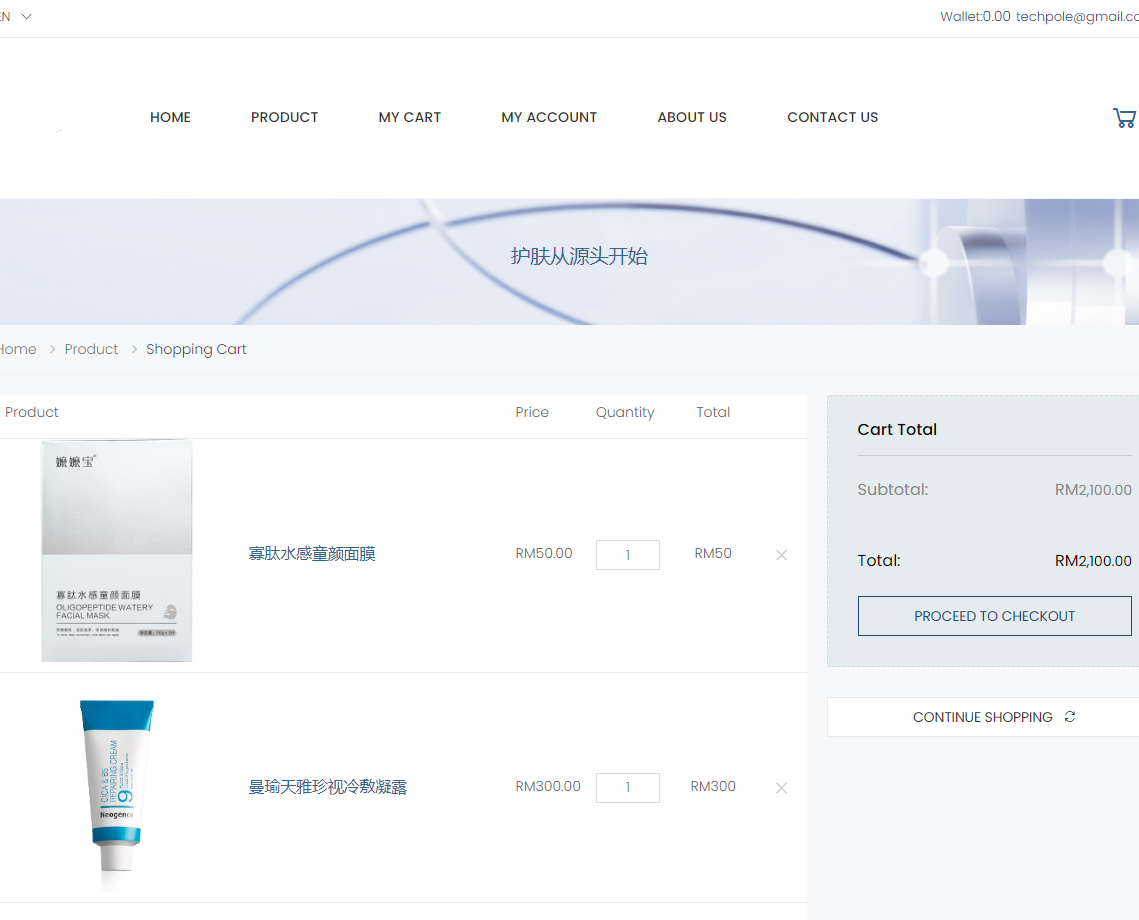Click the refresh icon beside Continue Shopping
The height and width of the screenshot is (920, 1139).
[1070, 717]
